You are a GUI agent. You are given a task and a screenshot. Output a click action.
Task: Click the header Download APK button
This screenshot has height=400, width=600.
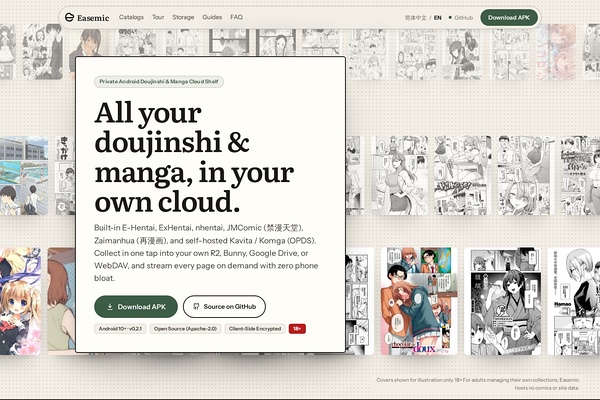click(509, 18)
